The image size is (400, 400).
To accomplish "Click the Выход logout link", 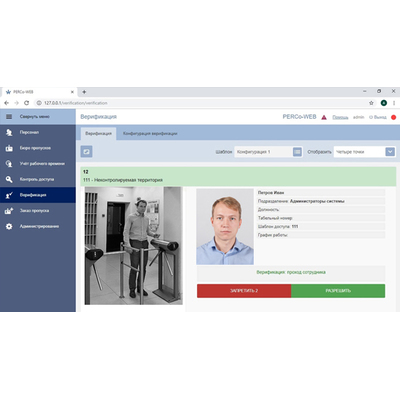I will point(378,117).
